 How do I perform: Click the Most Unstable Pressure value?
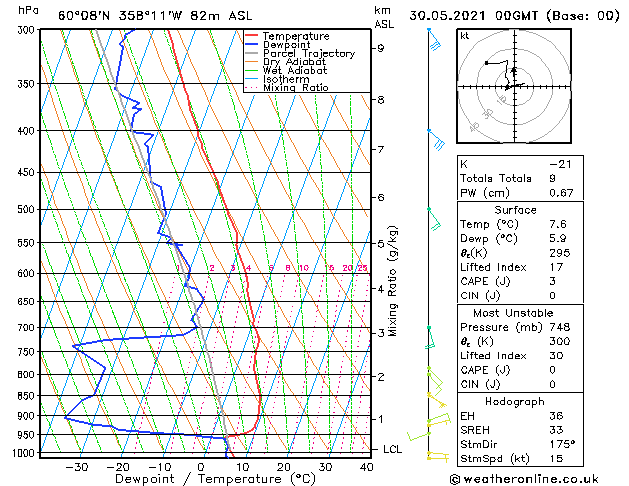[560, 327]
